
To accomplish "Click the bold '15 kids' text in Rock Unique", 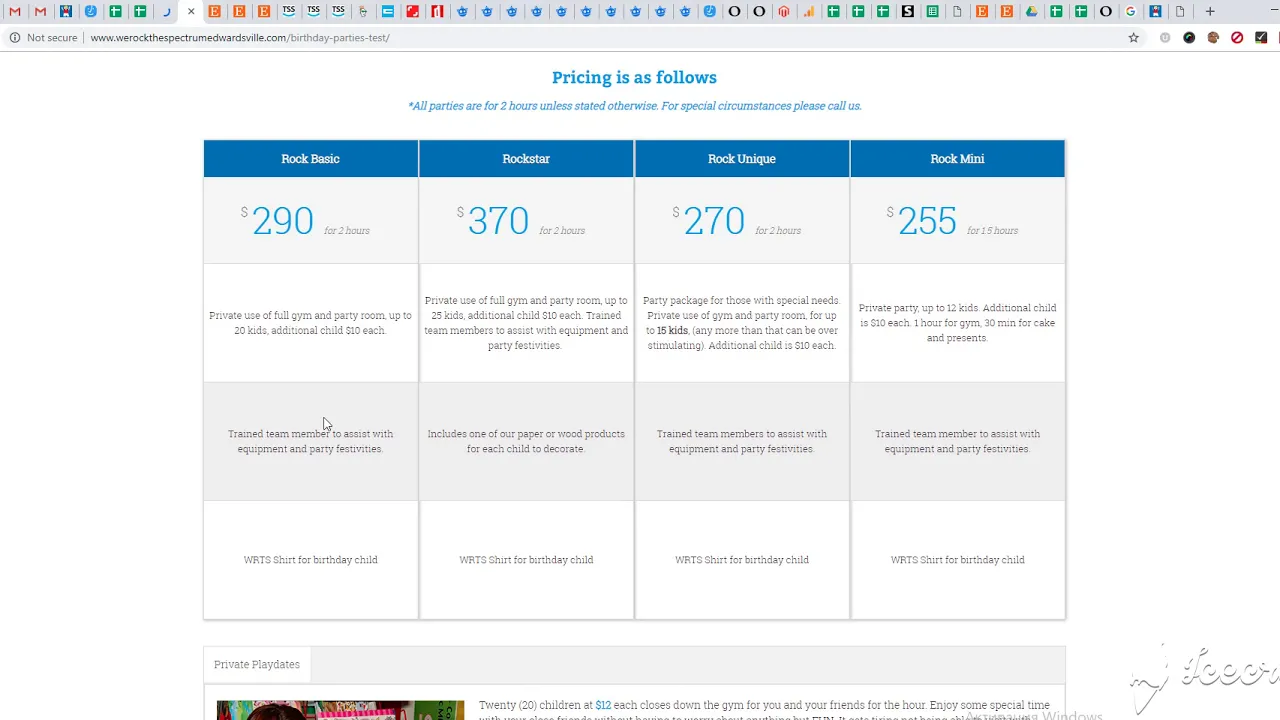I will 672,331.
